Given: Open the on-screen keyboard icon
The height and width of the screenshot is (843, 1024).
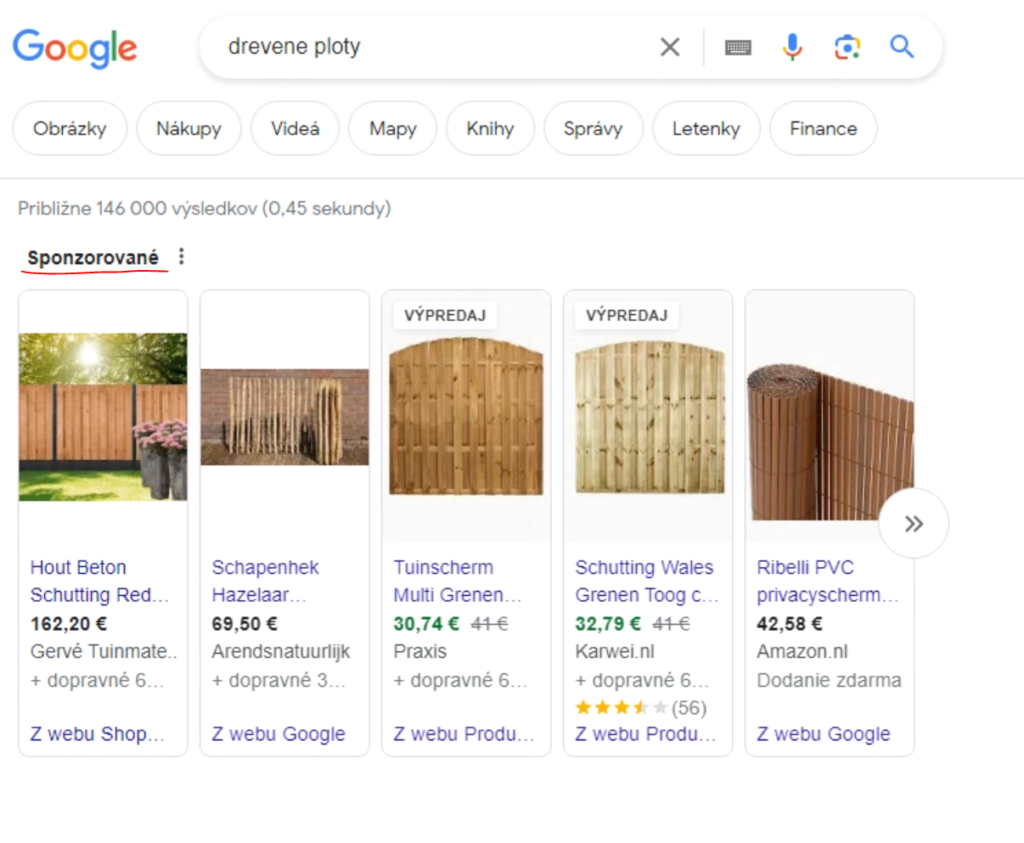Looking at the screenshot, I should coord(738,48).
